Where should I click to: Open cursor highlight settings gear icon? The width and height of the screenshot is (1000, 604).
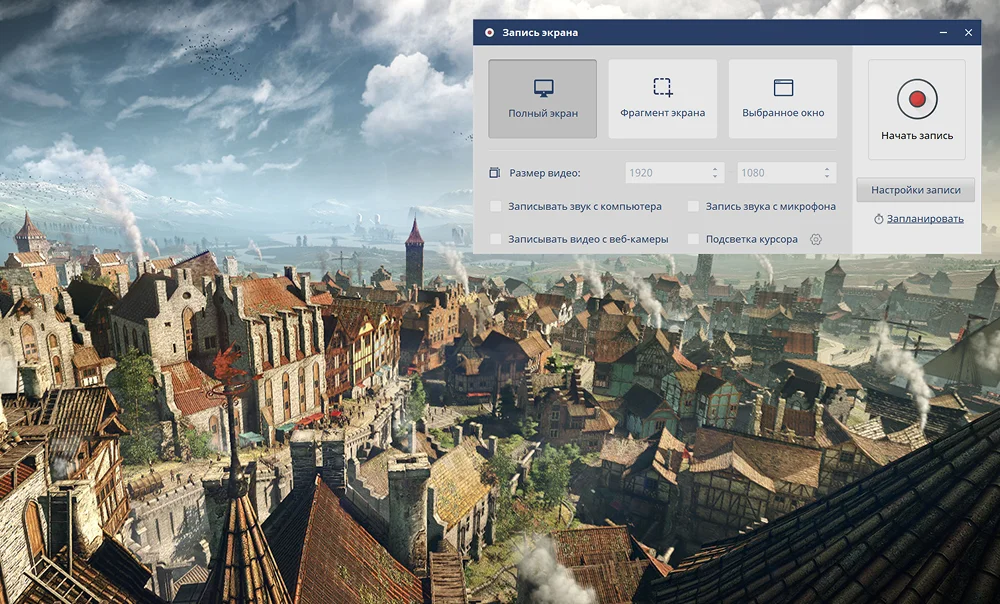pyautogui.click(x=816, y=240)
